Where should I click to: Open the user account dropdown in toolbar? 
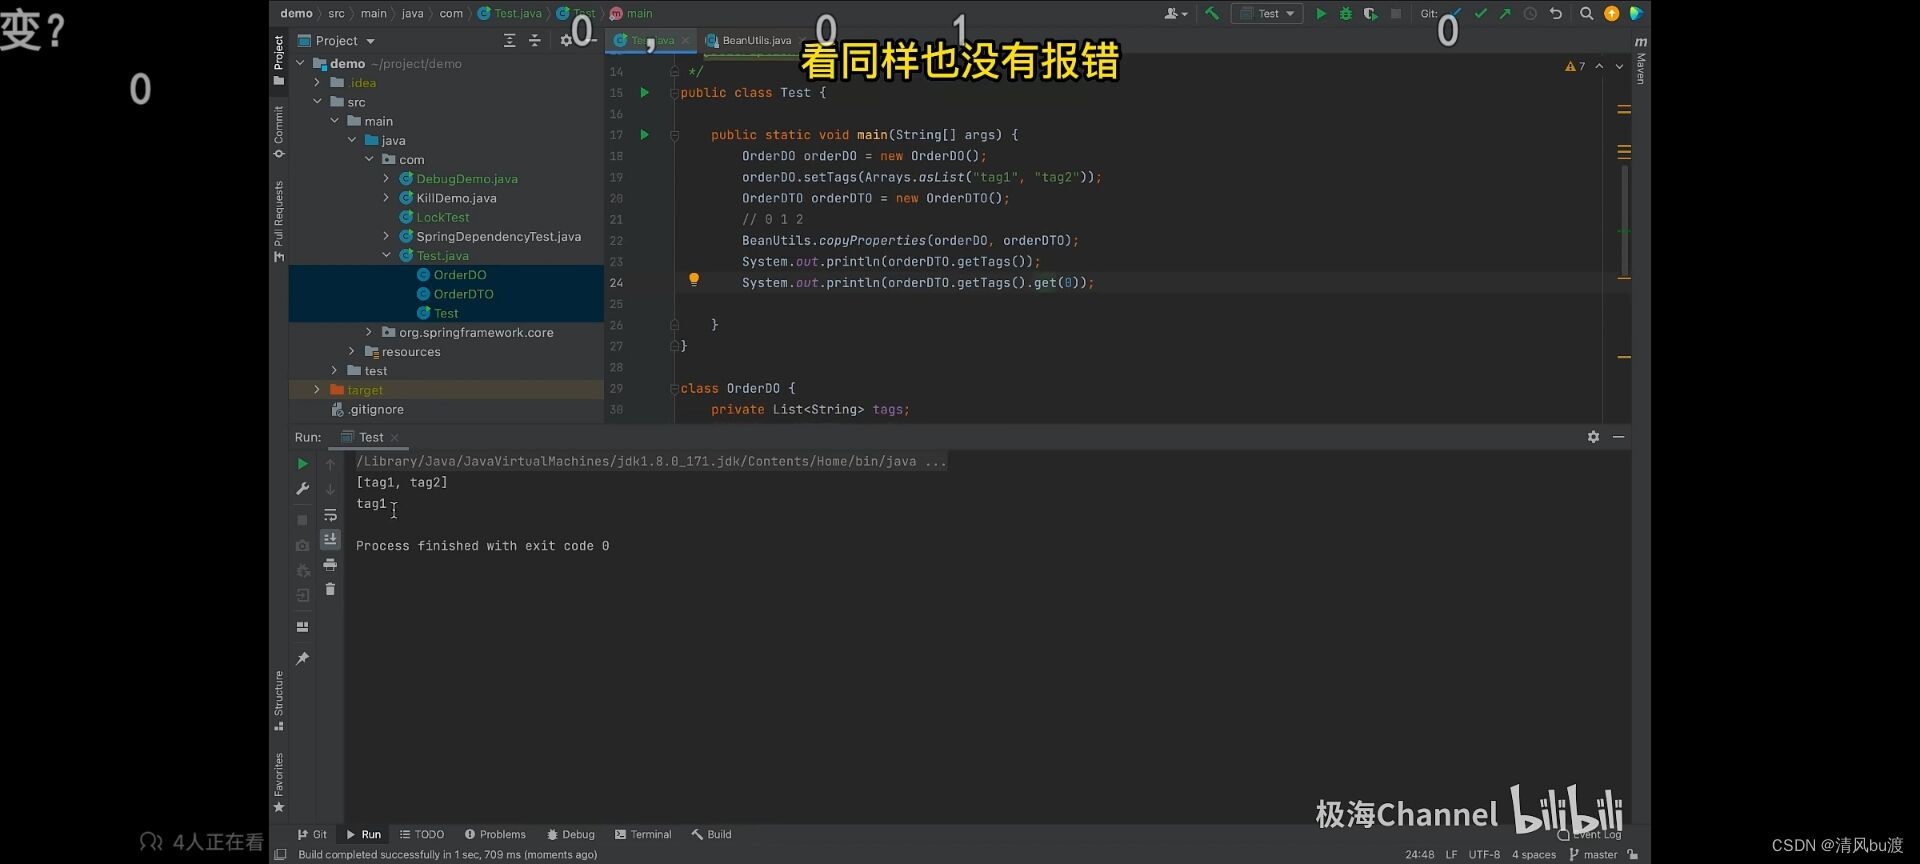click(x=1176, y=14)
